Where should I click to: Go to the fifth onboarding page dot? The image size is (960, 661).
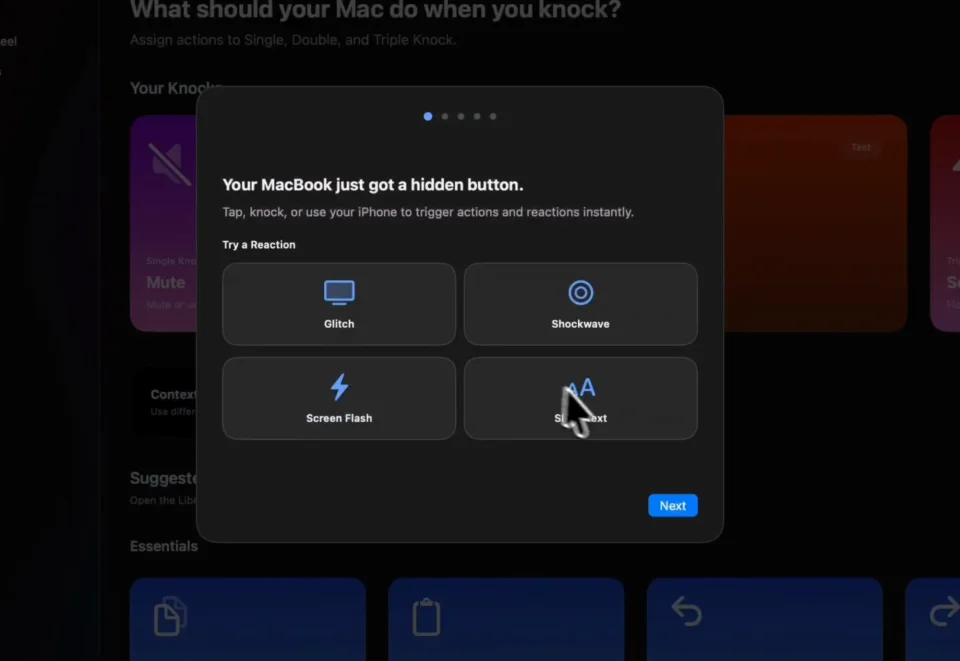tap(493, 116)
